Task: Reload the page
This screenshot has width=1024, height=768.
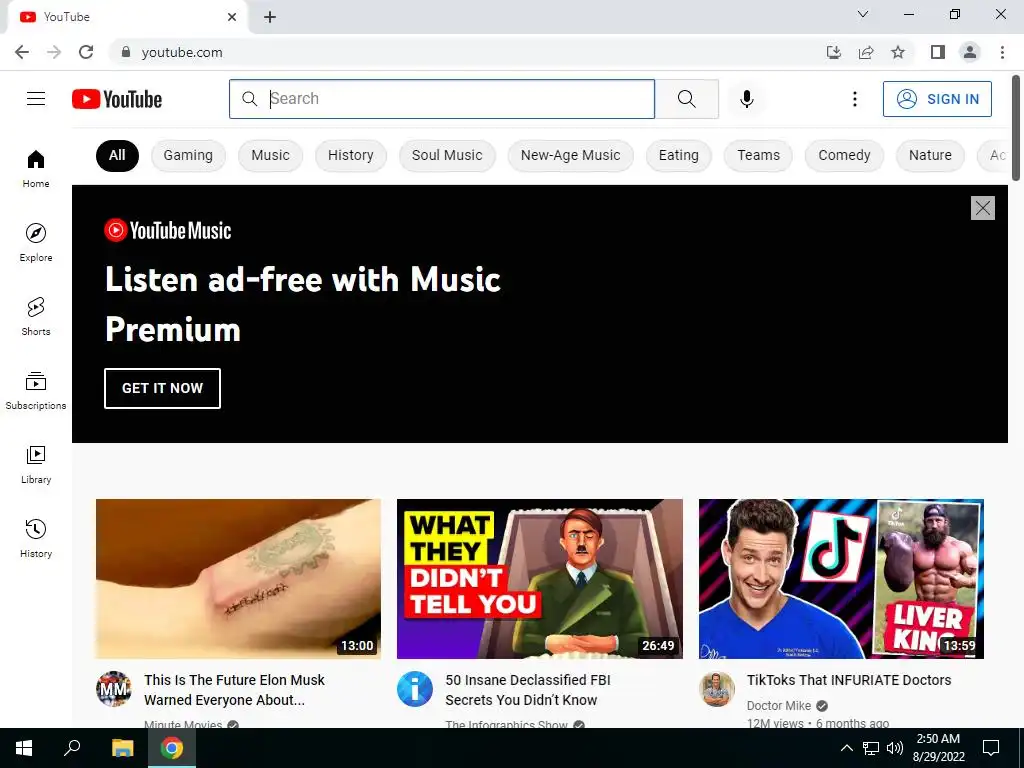Action: tap(86, 52)
